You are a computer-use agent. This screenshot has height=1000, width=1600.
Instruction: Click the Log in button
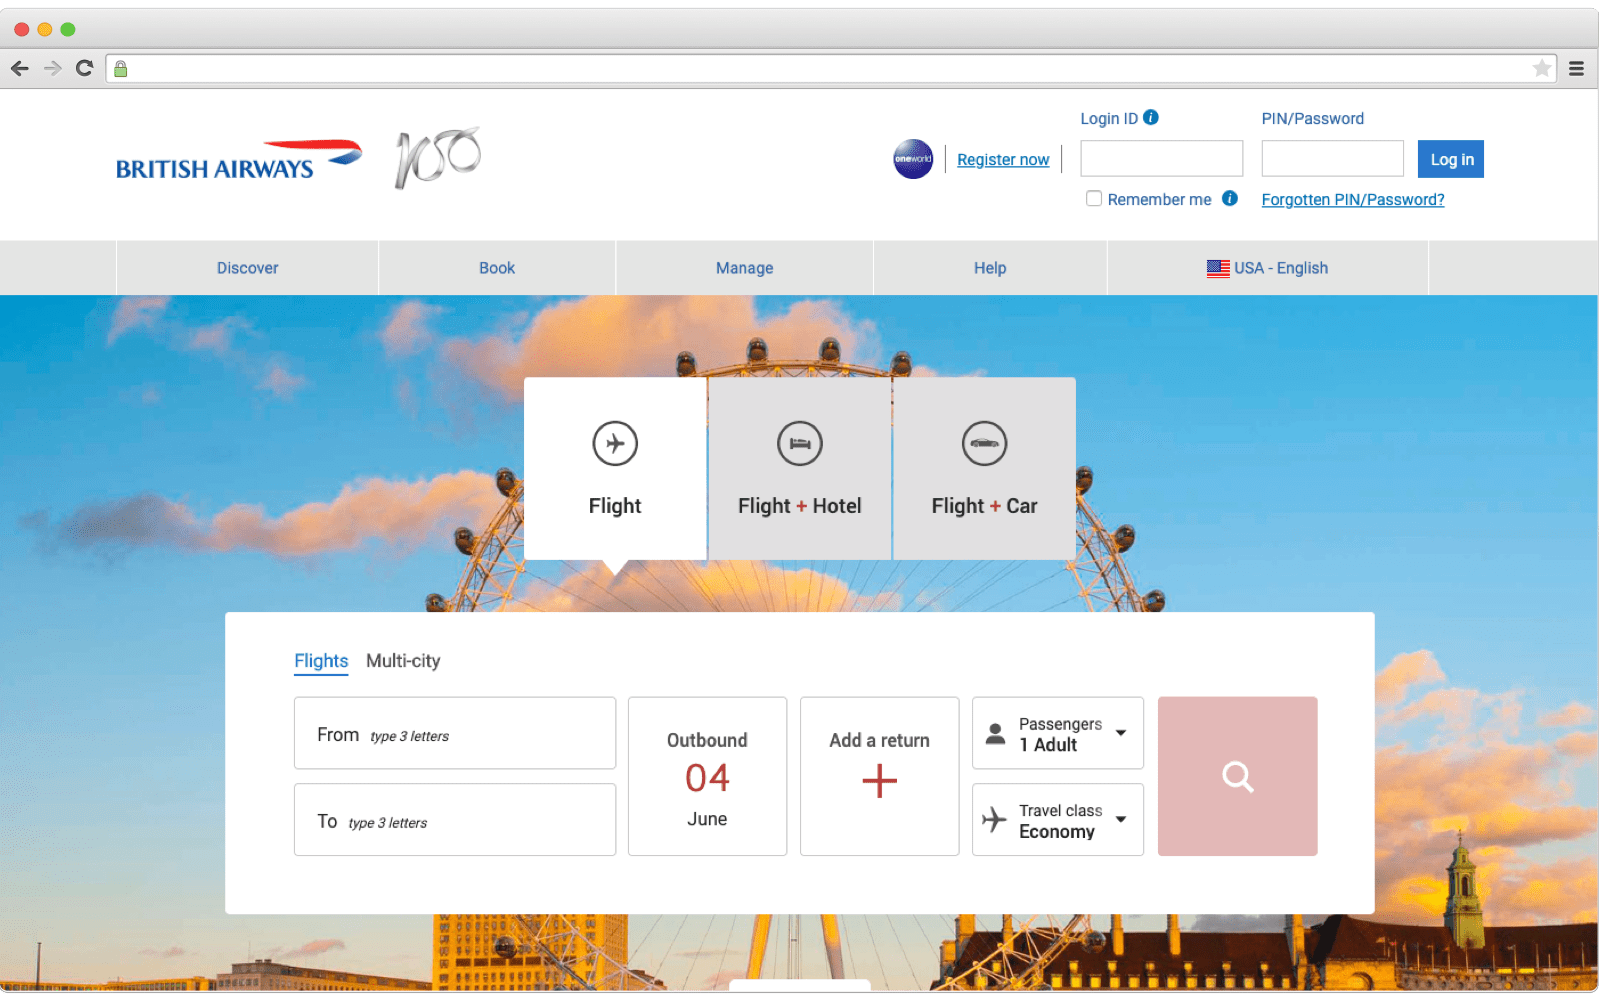click(x=1451, y=159)
